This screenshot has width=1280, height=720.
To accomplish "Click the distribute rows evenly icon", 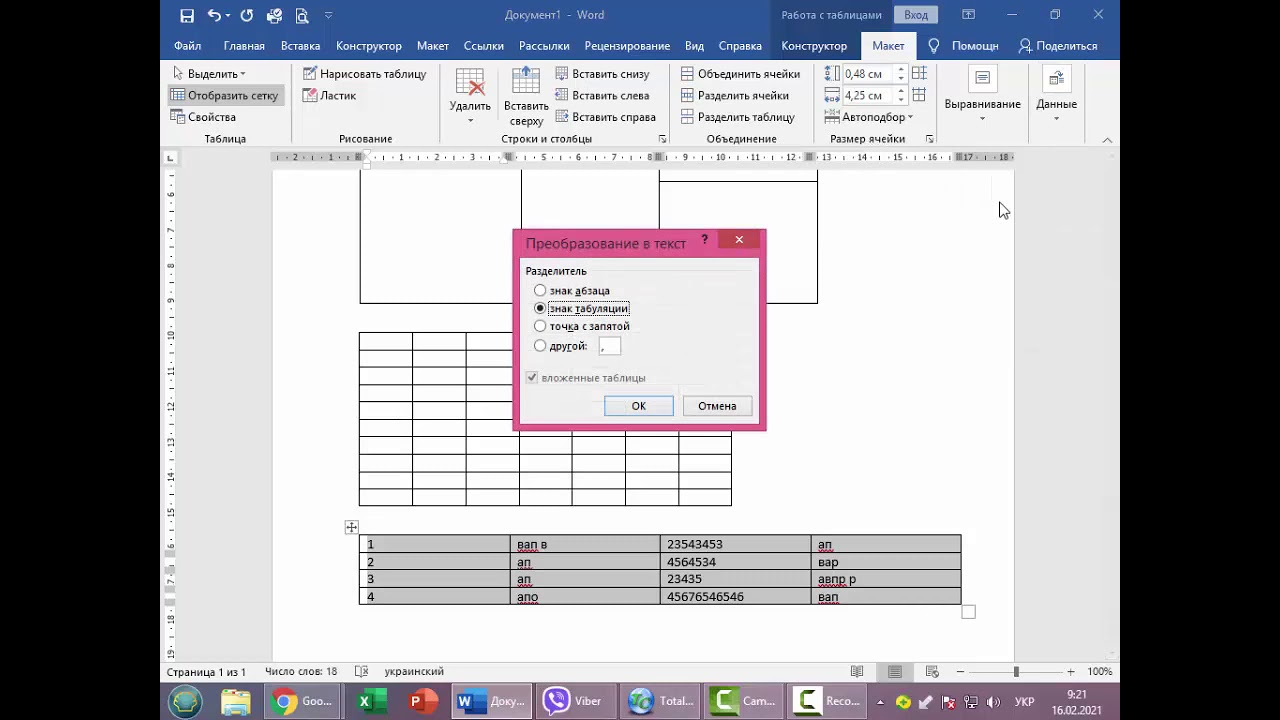I will point(919,74).
